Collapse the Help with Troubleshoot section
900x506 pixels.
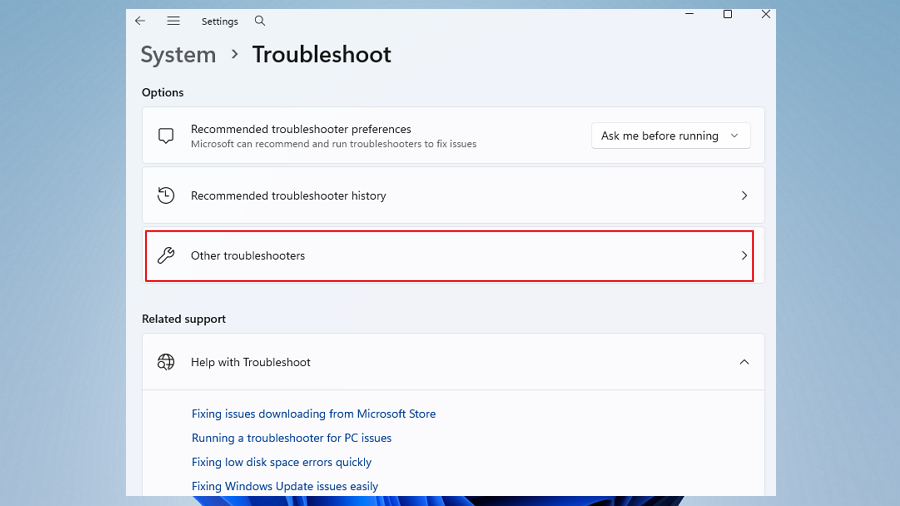(744, 362)
